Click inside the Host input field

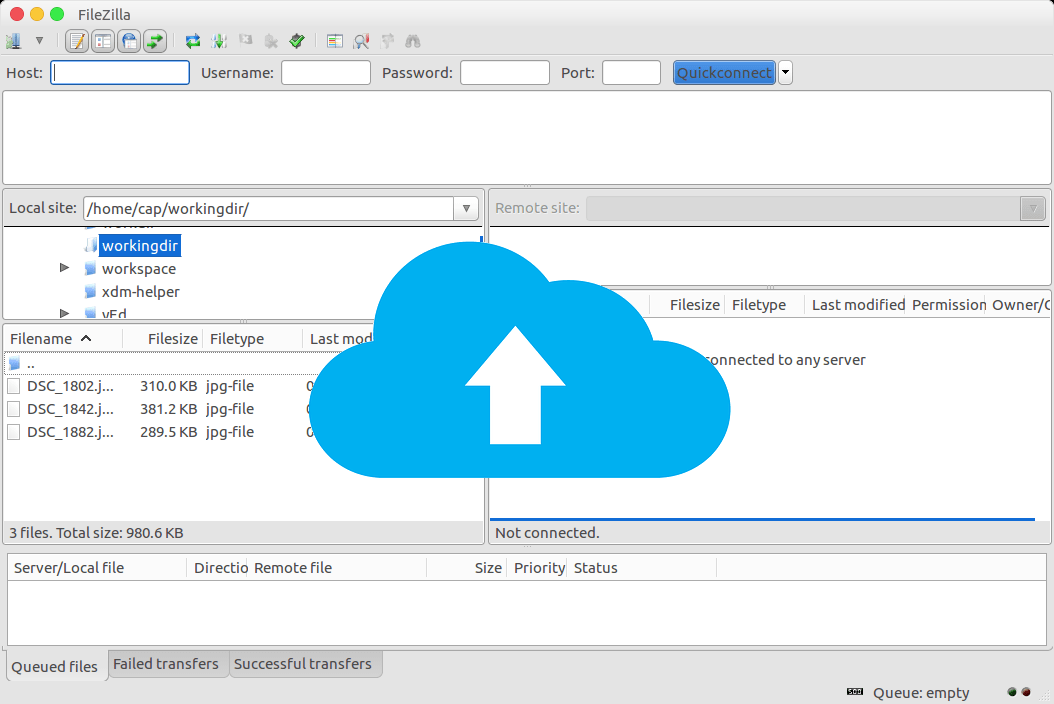coord(118,72)
